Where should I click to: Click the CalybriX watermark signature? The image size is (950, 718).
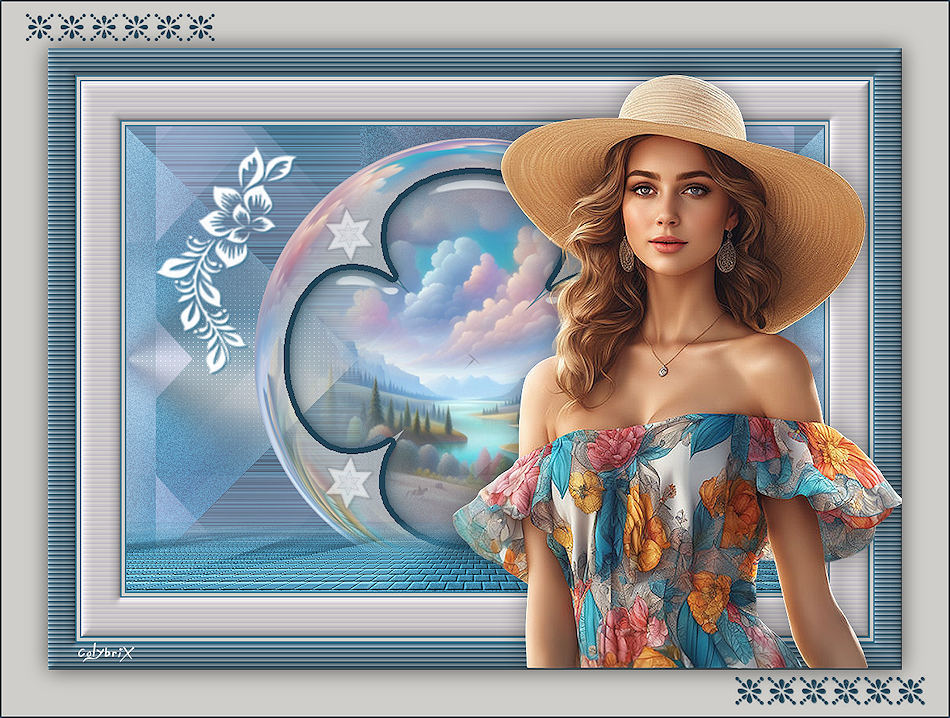click(106, 653)
